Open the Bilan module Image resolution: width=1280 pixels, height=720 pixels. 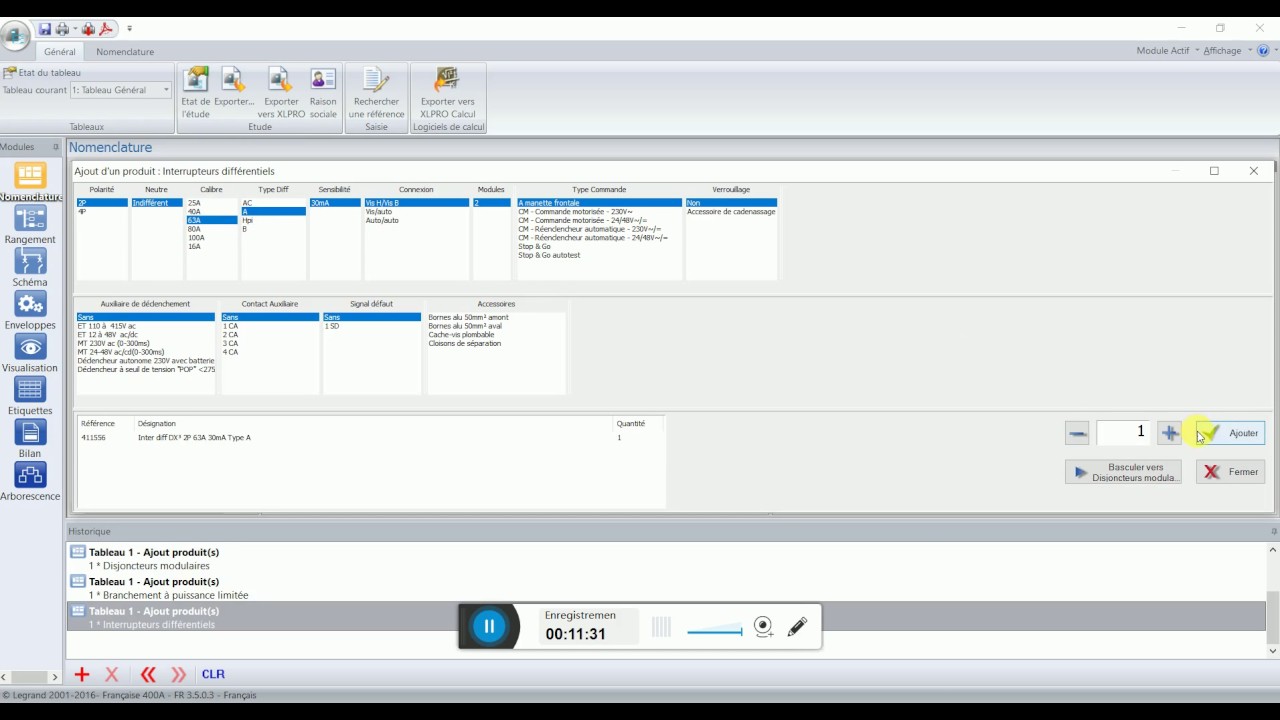(30, 439)
